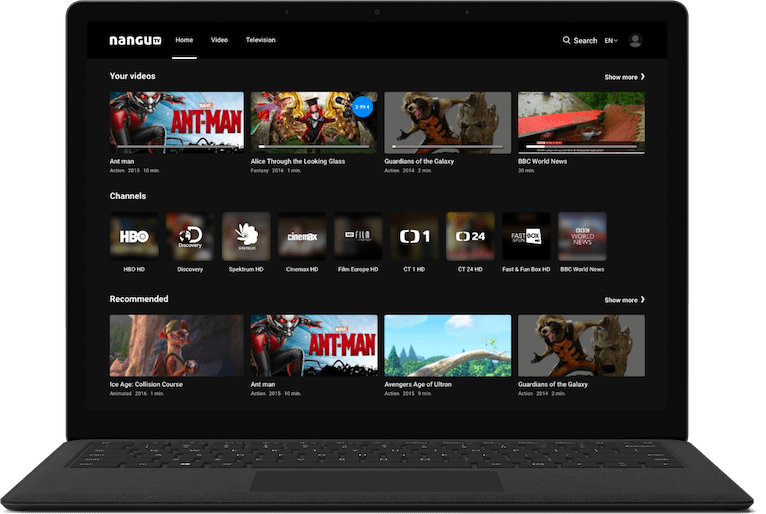
Task: Select the Spektrum HD channel icon
Action: (246, 236)
